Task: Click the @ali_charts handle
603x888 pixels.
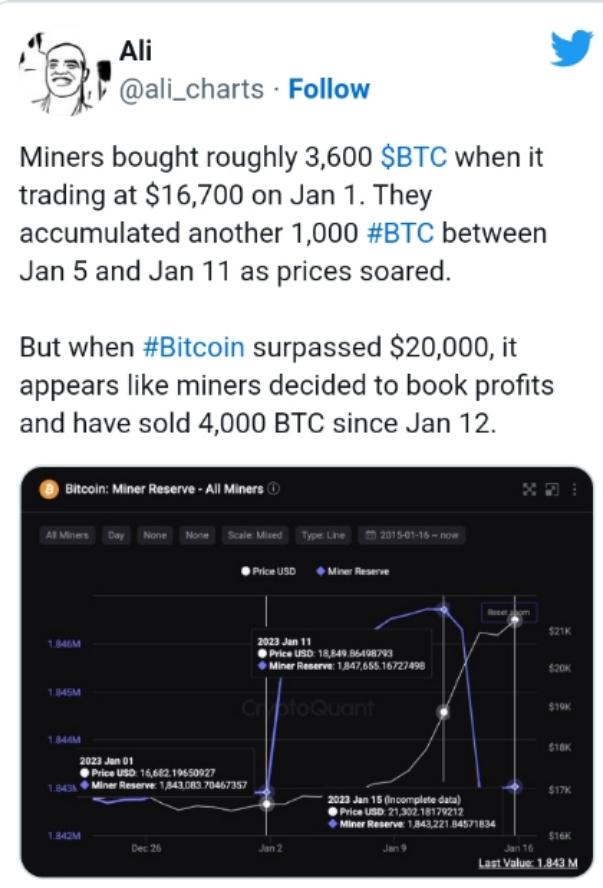Action: [x=191, y=89]
